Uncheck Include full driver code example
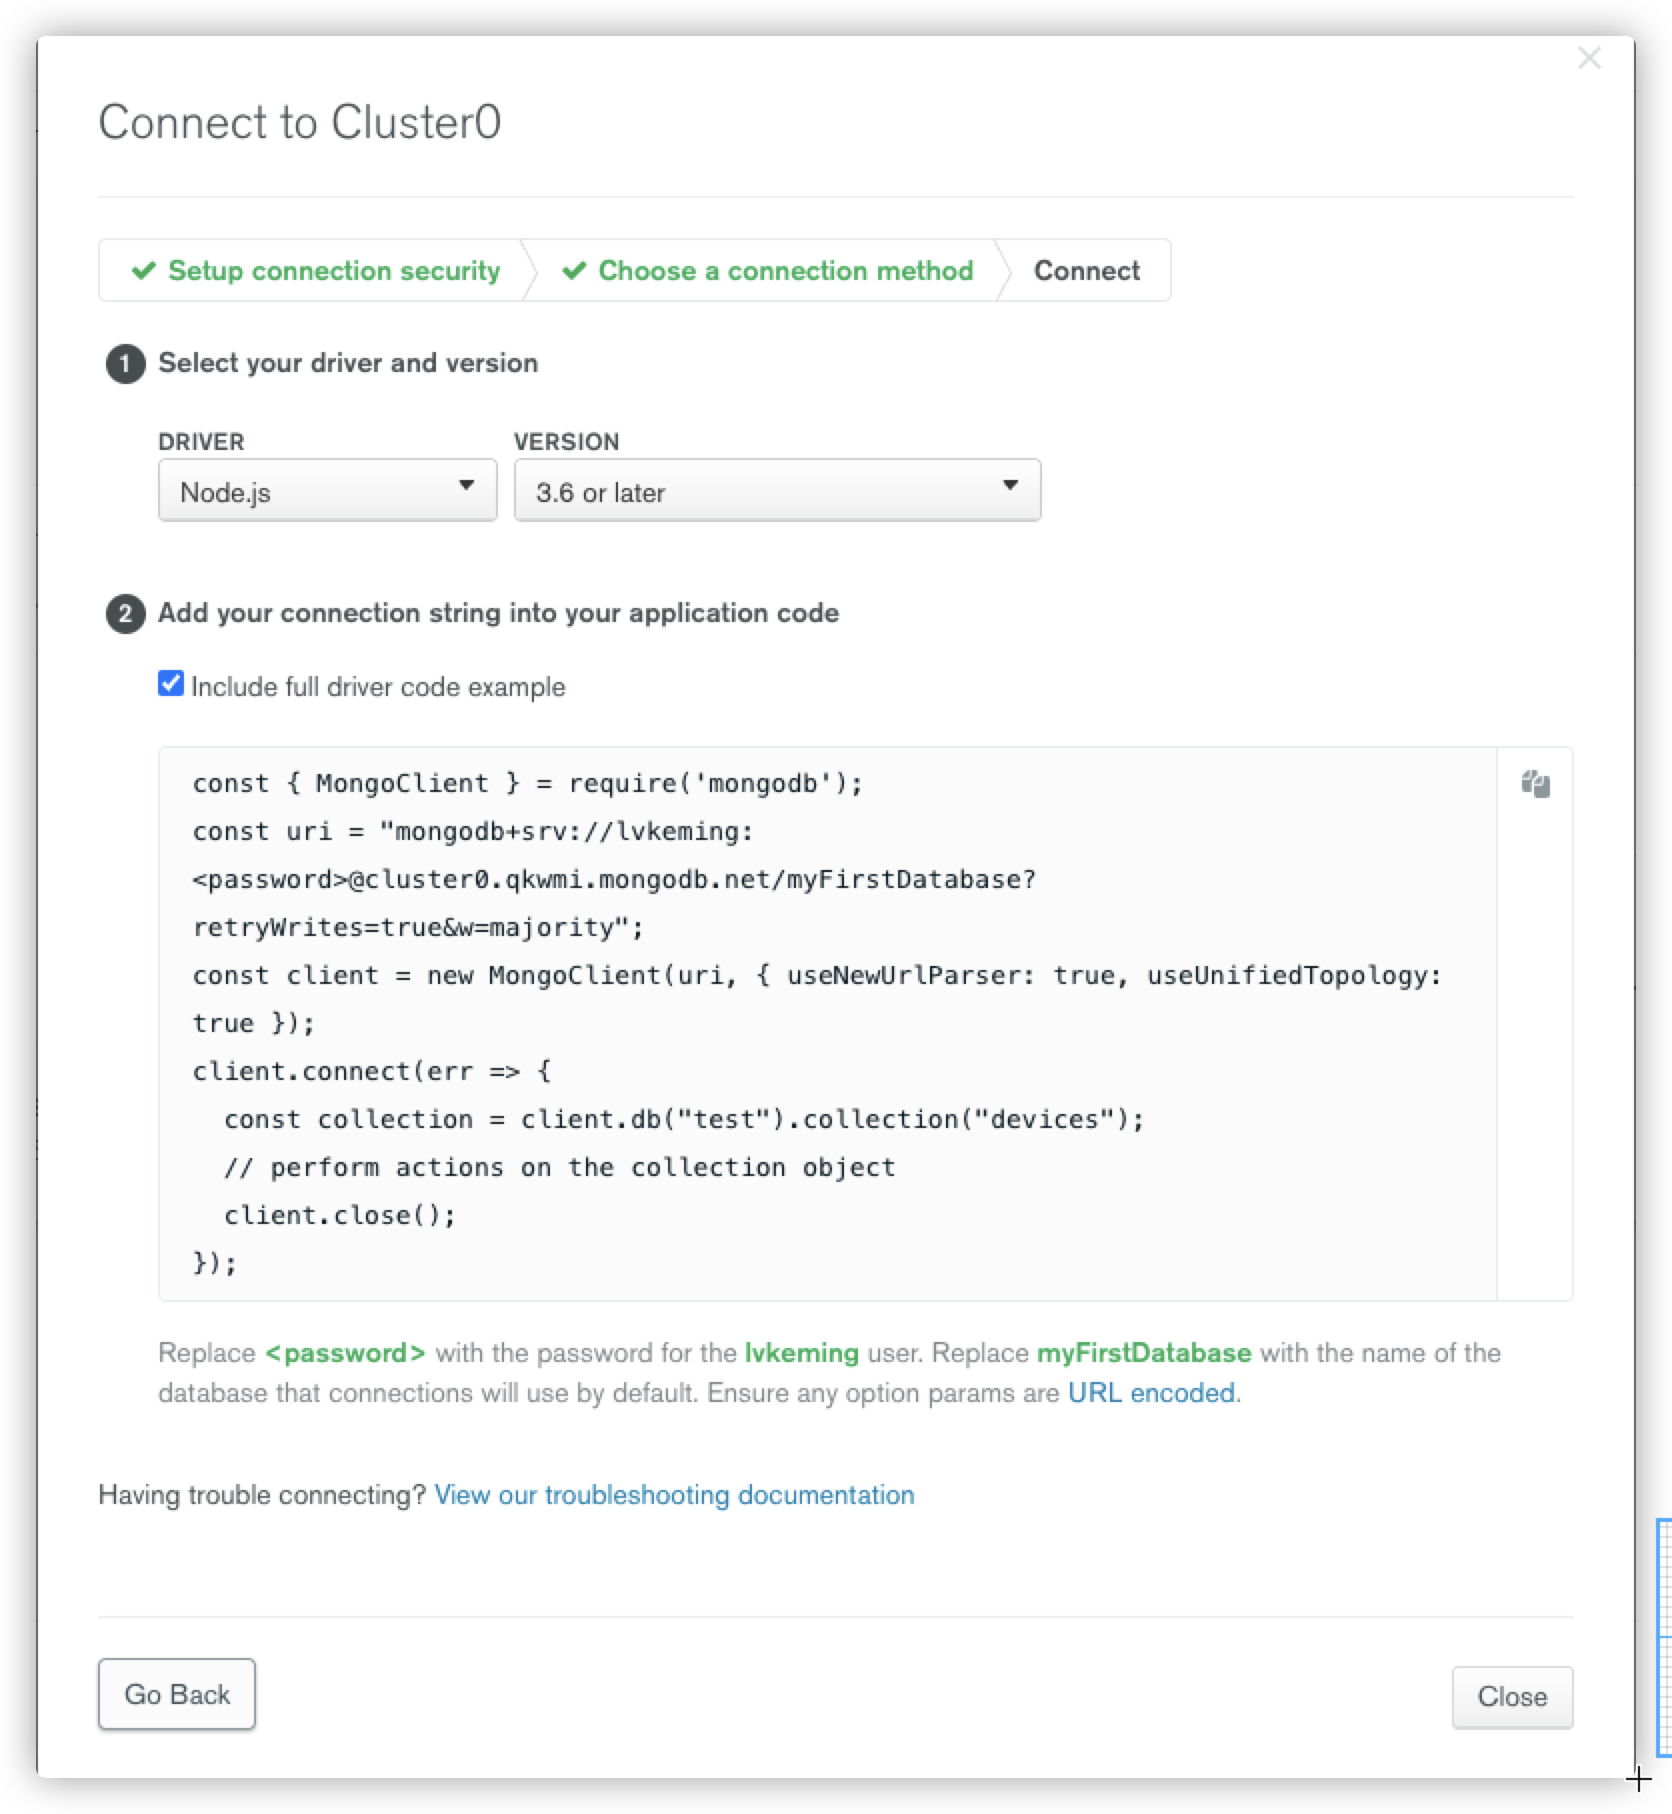 pyautogui.click(x=171, y=685)
